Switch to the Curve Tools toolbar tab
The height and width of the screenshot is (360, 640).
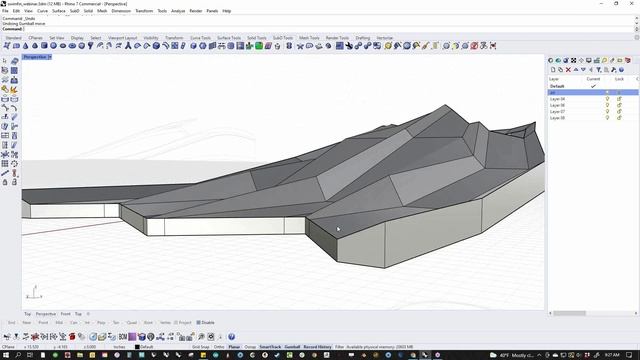(x=200, y=38)
